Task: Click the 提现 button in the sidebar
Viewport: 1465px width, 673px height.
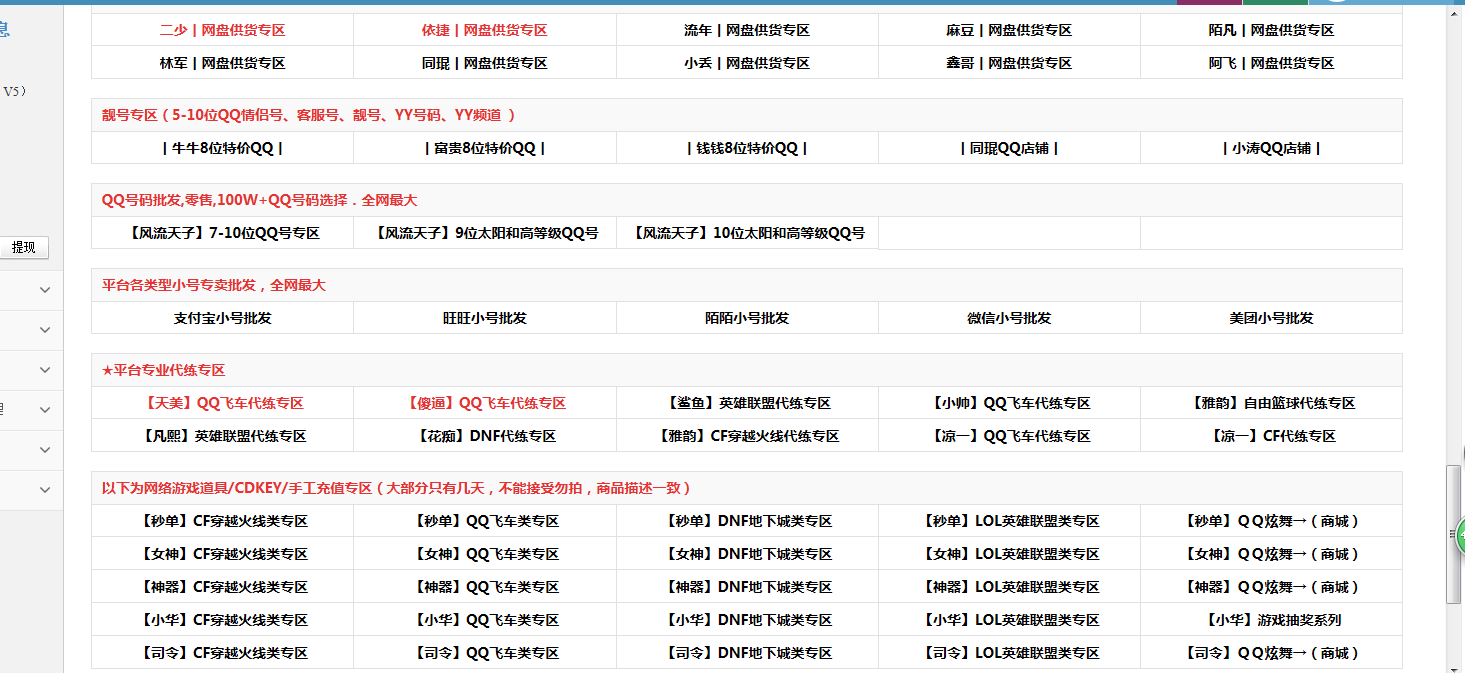Action: tap(24, 248)
